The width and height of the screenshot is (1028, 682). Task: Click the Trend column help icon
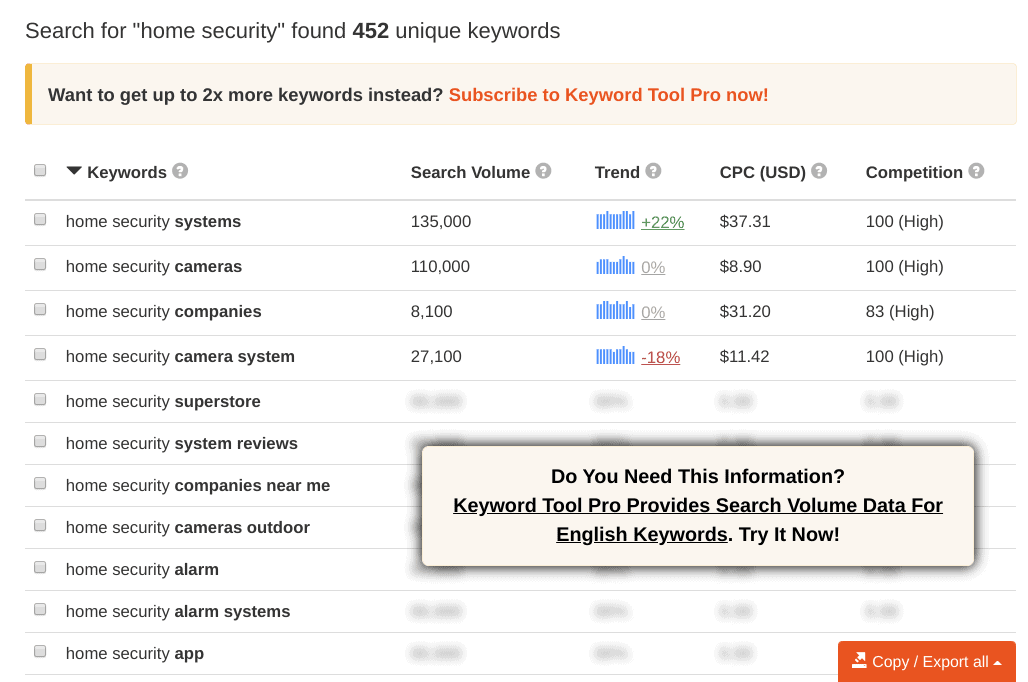[653, 171]
